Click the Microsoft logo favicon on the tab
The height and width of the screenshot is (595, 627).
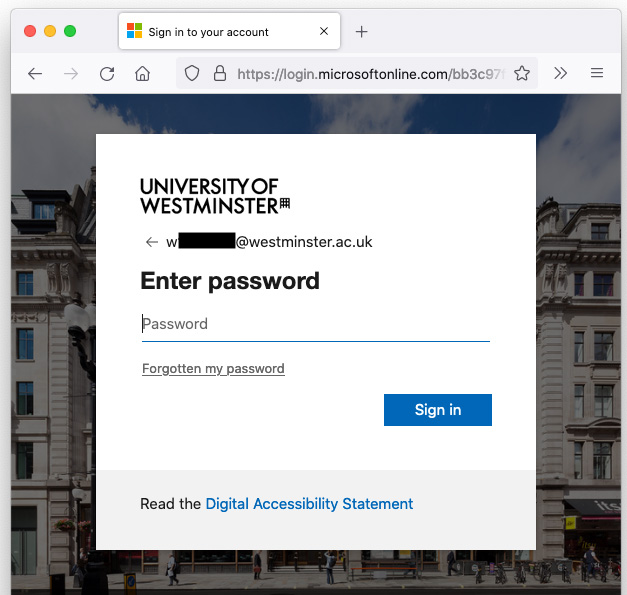(x=134, y=31)
